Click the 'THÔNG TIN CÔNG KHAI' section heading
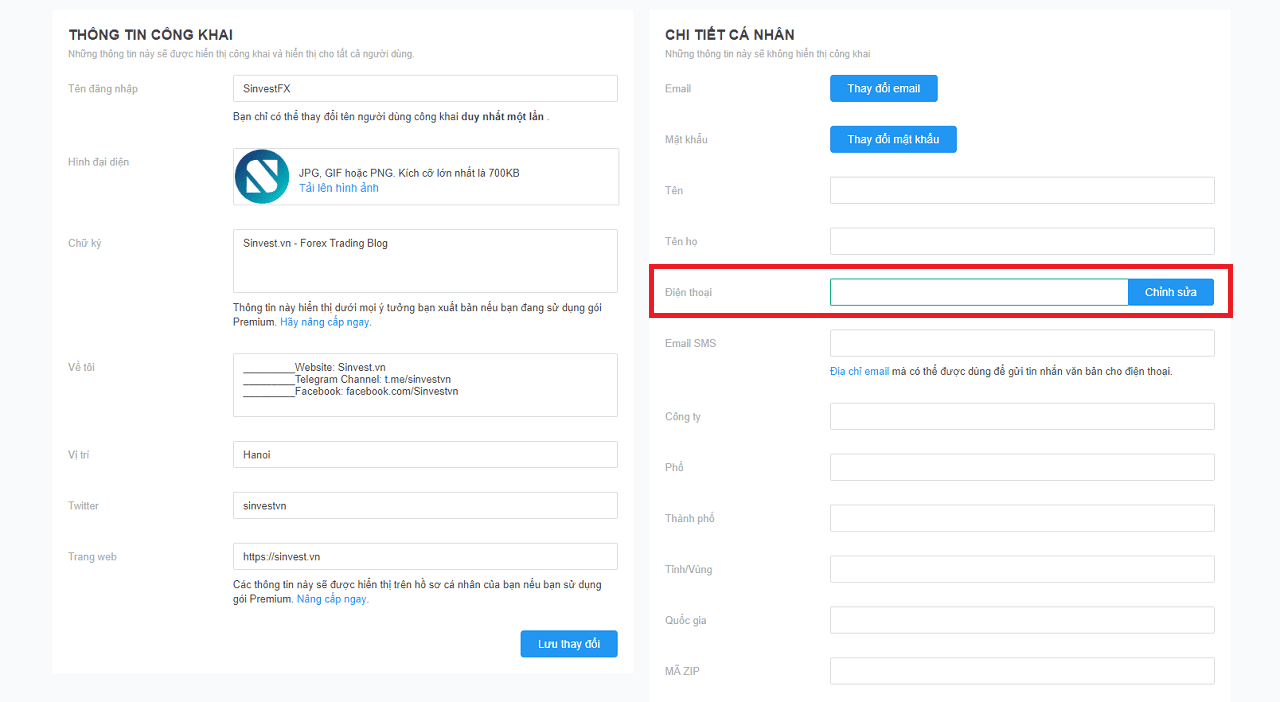1280x702 pixels. 151,35
